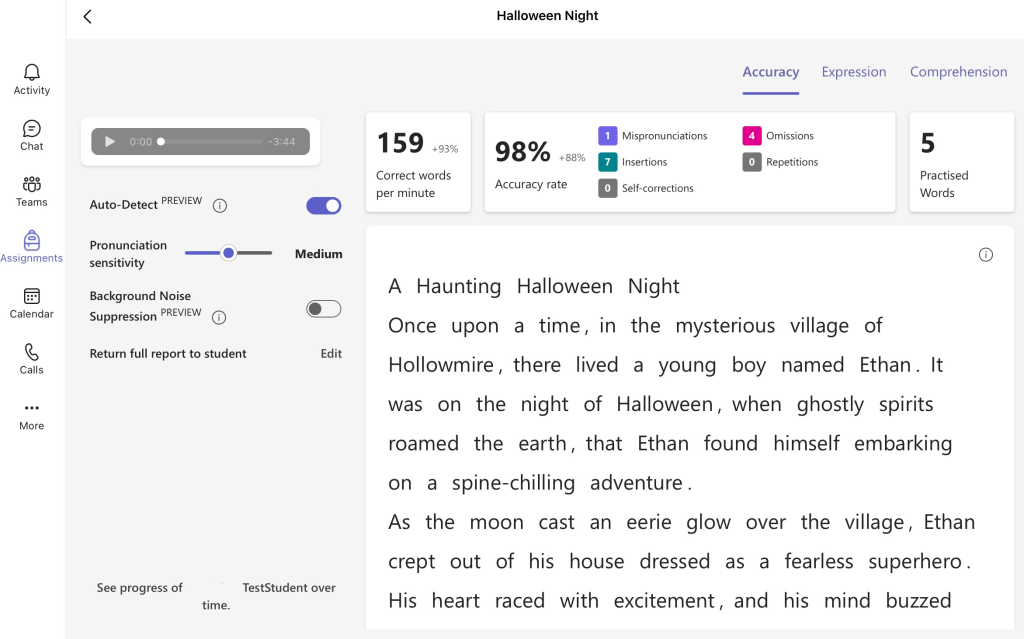Enable Background Noise Suppression toggle
This screenshot has width=1024, height=639.
click(323, 309)
